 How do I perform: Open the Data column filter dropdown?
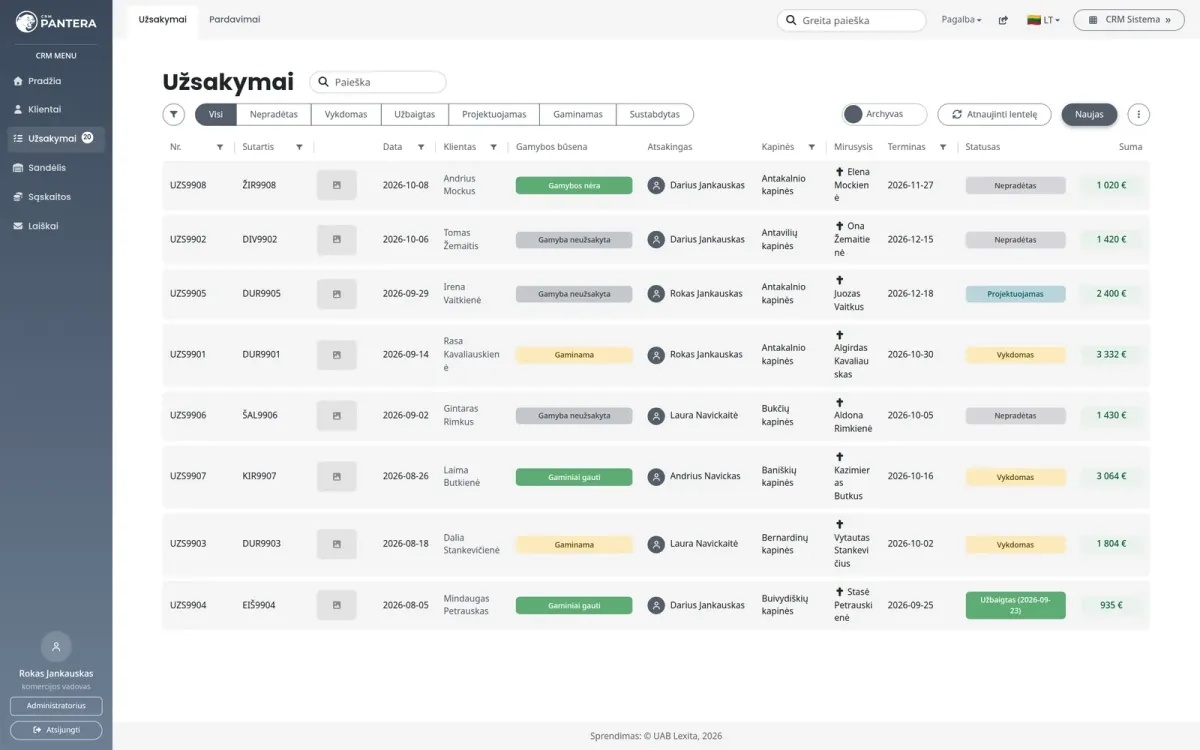click(x=421, y=147)
